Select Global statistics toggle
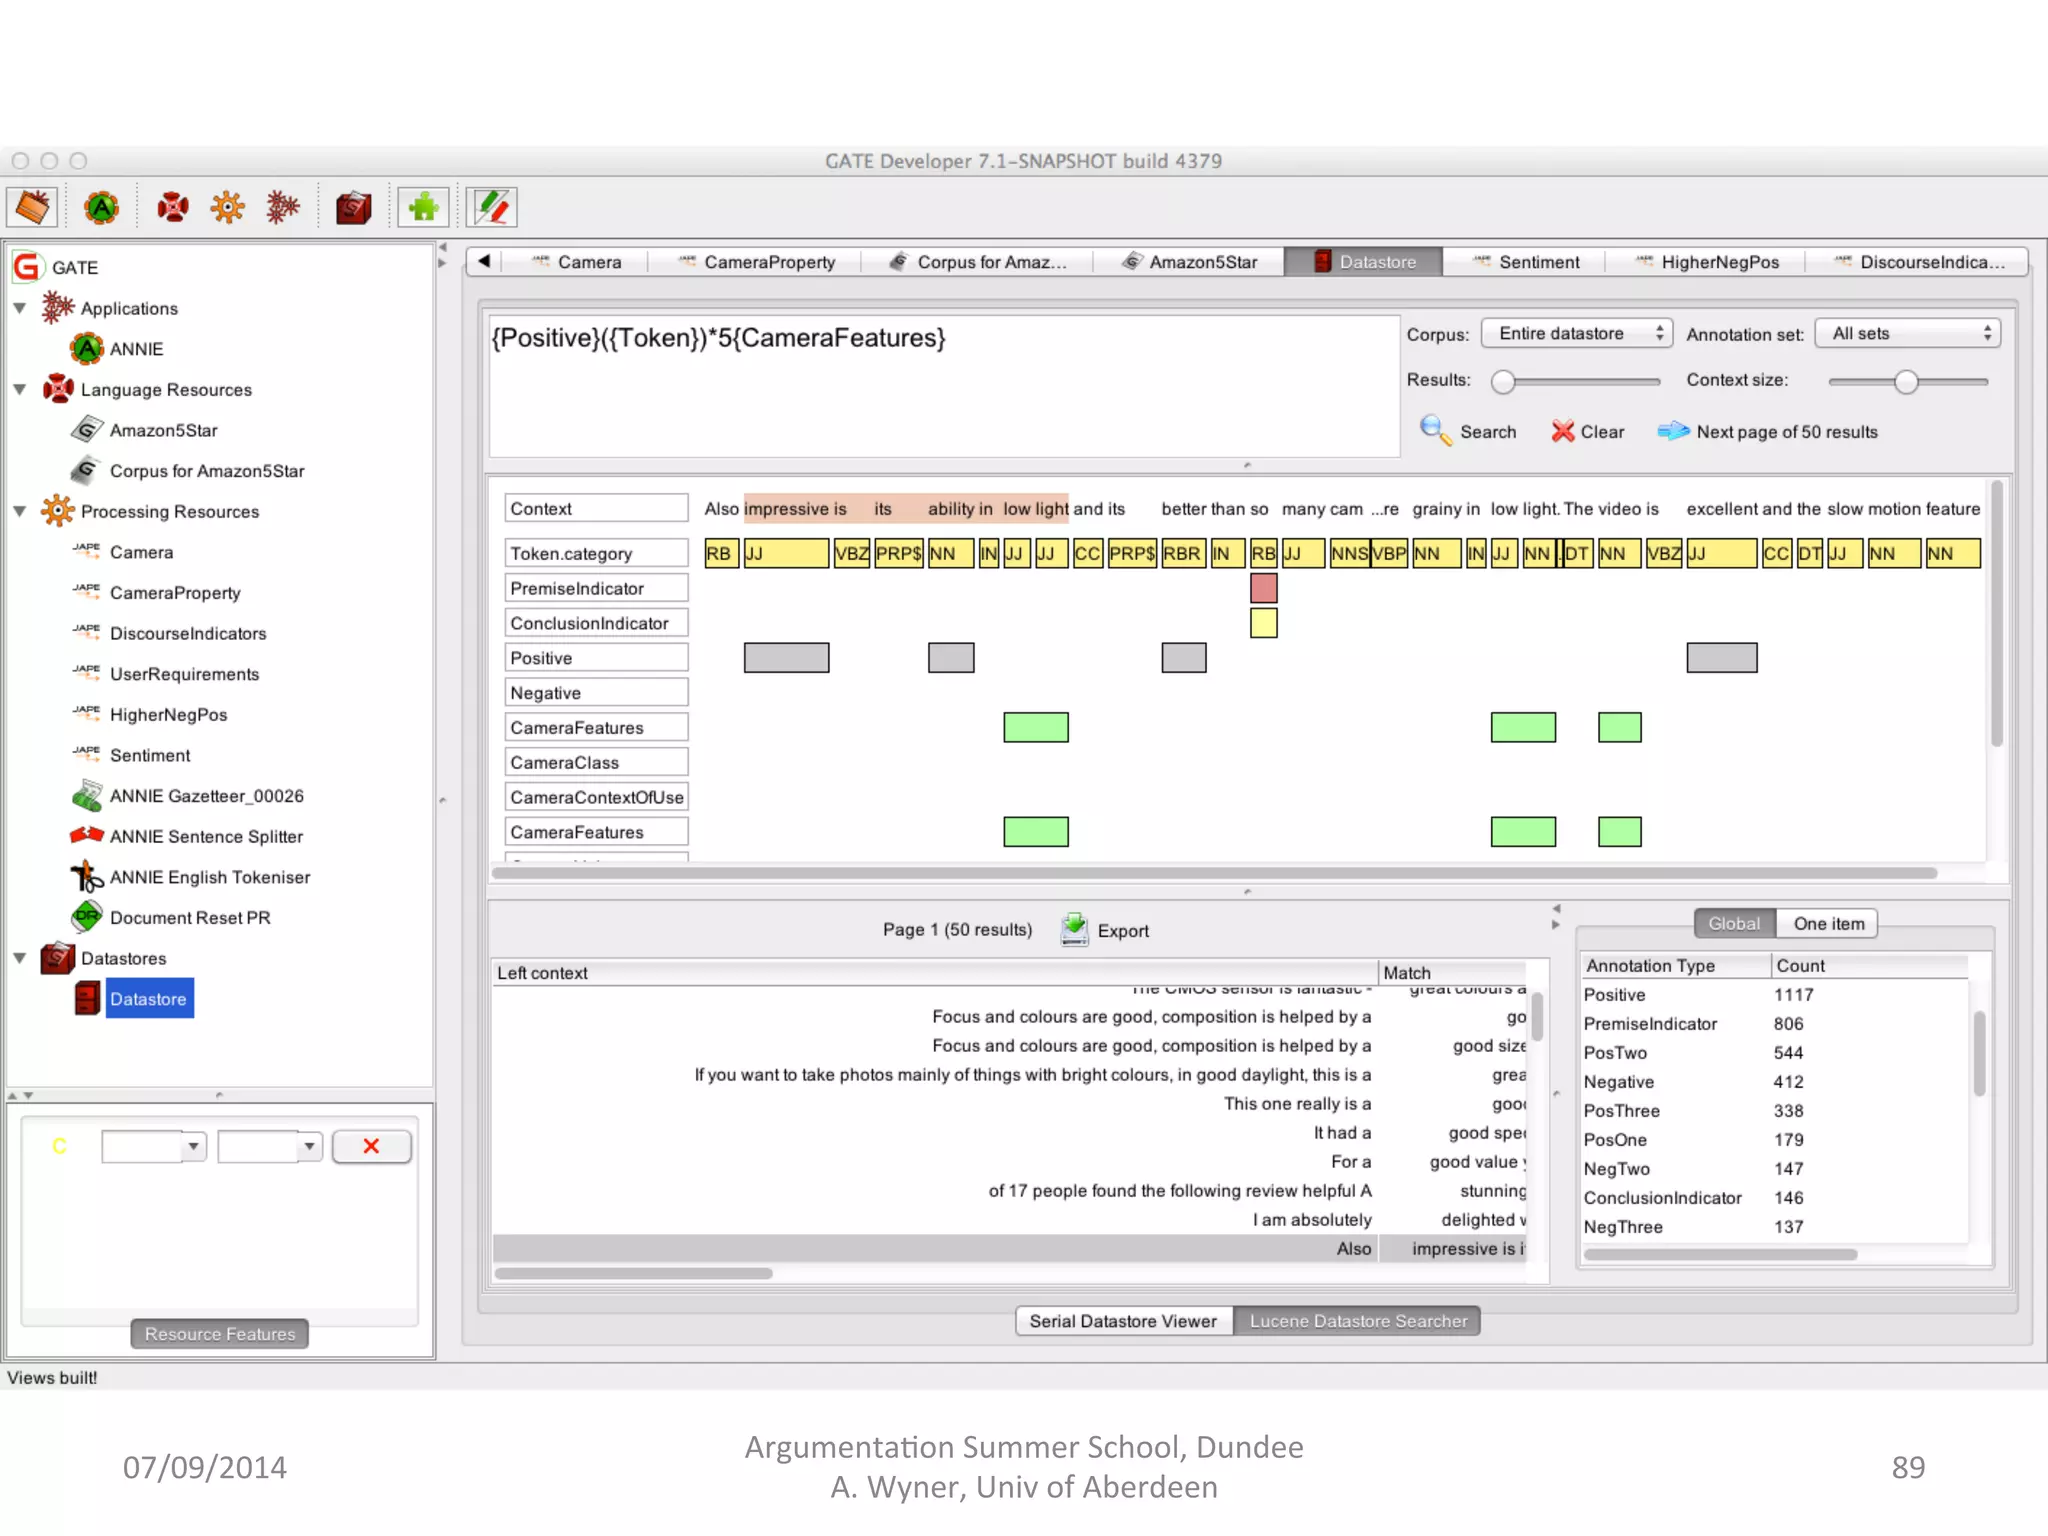 tap(1734, 924)
